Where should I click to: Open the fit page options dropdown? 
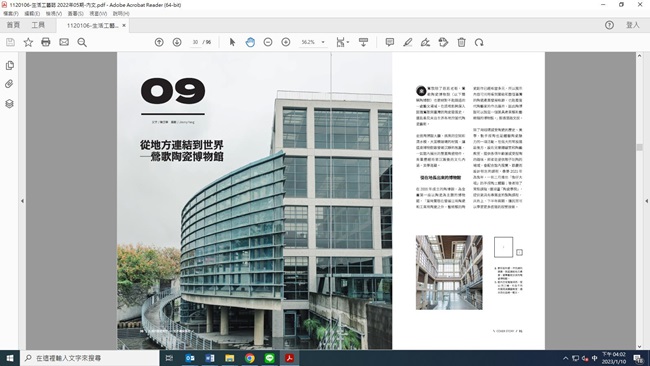click(342, 42)
